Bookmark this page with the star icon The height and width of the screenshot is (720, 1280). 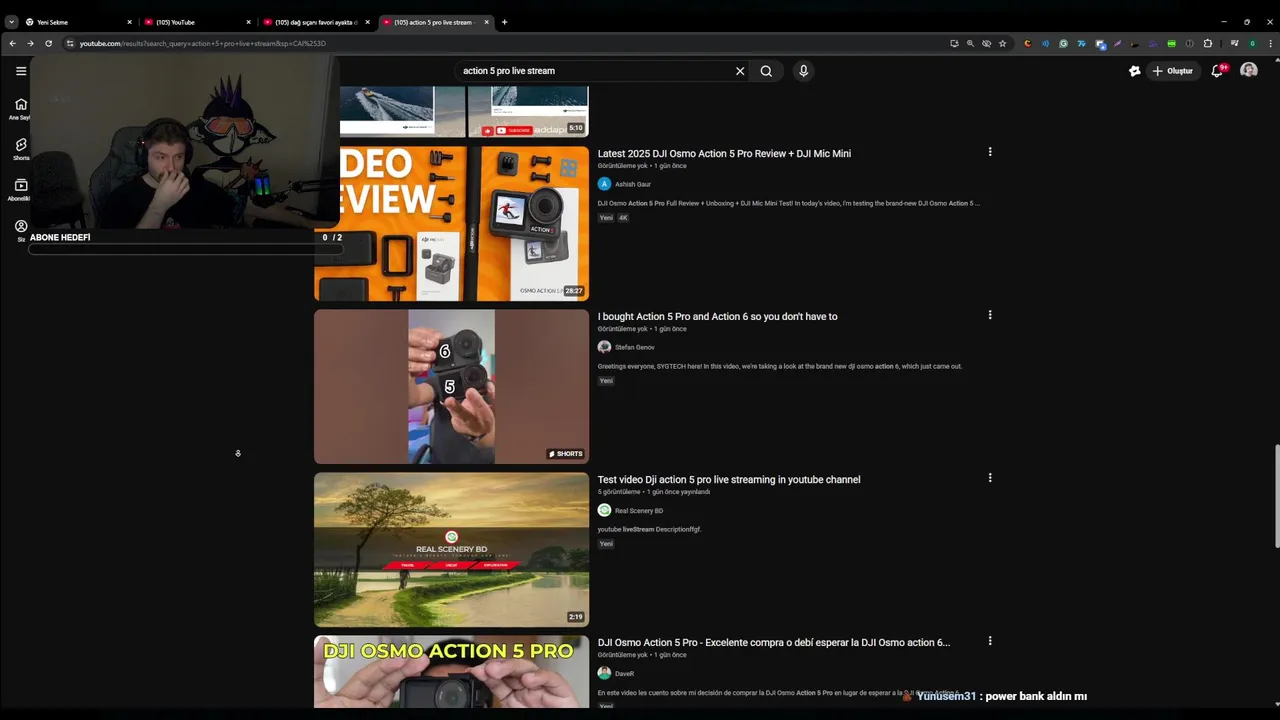coord(1002,43)
